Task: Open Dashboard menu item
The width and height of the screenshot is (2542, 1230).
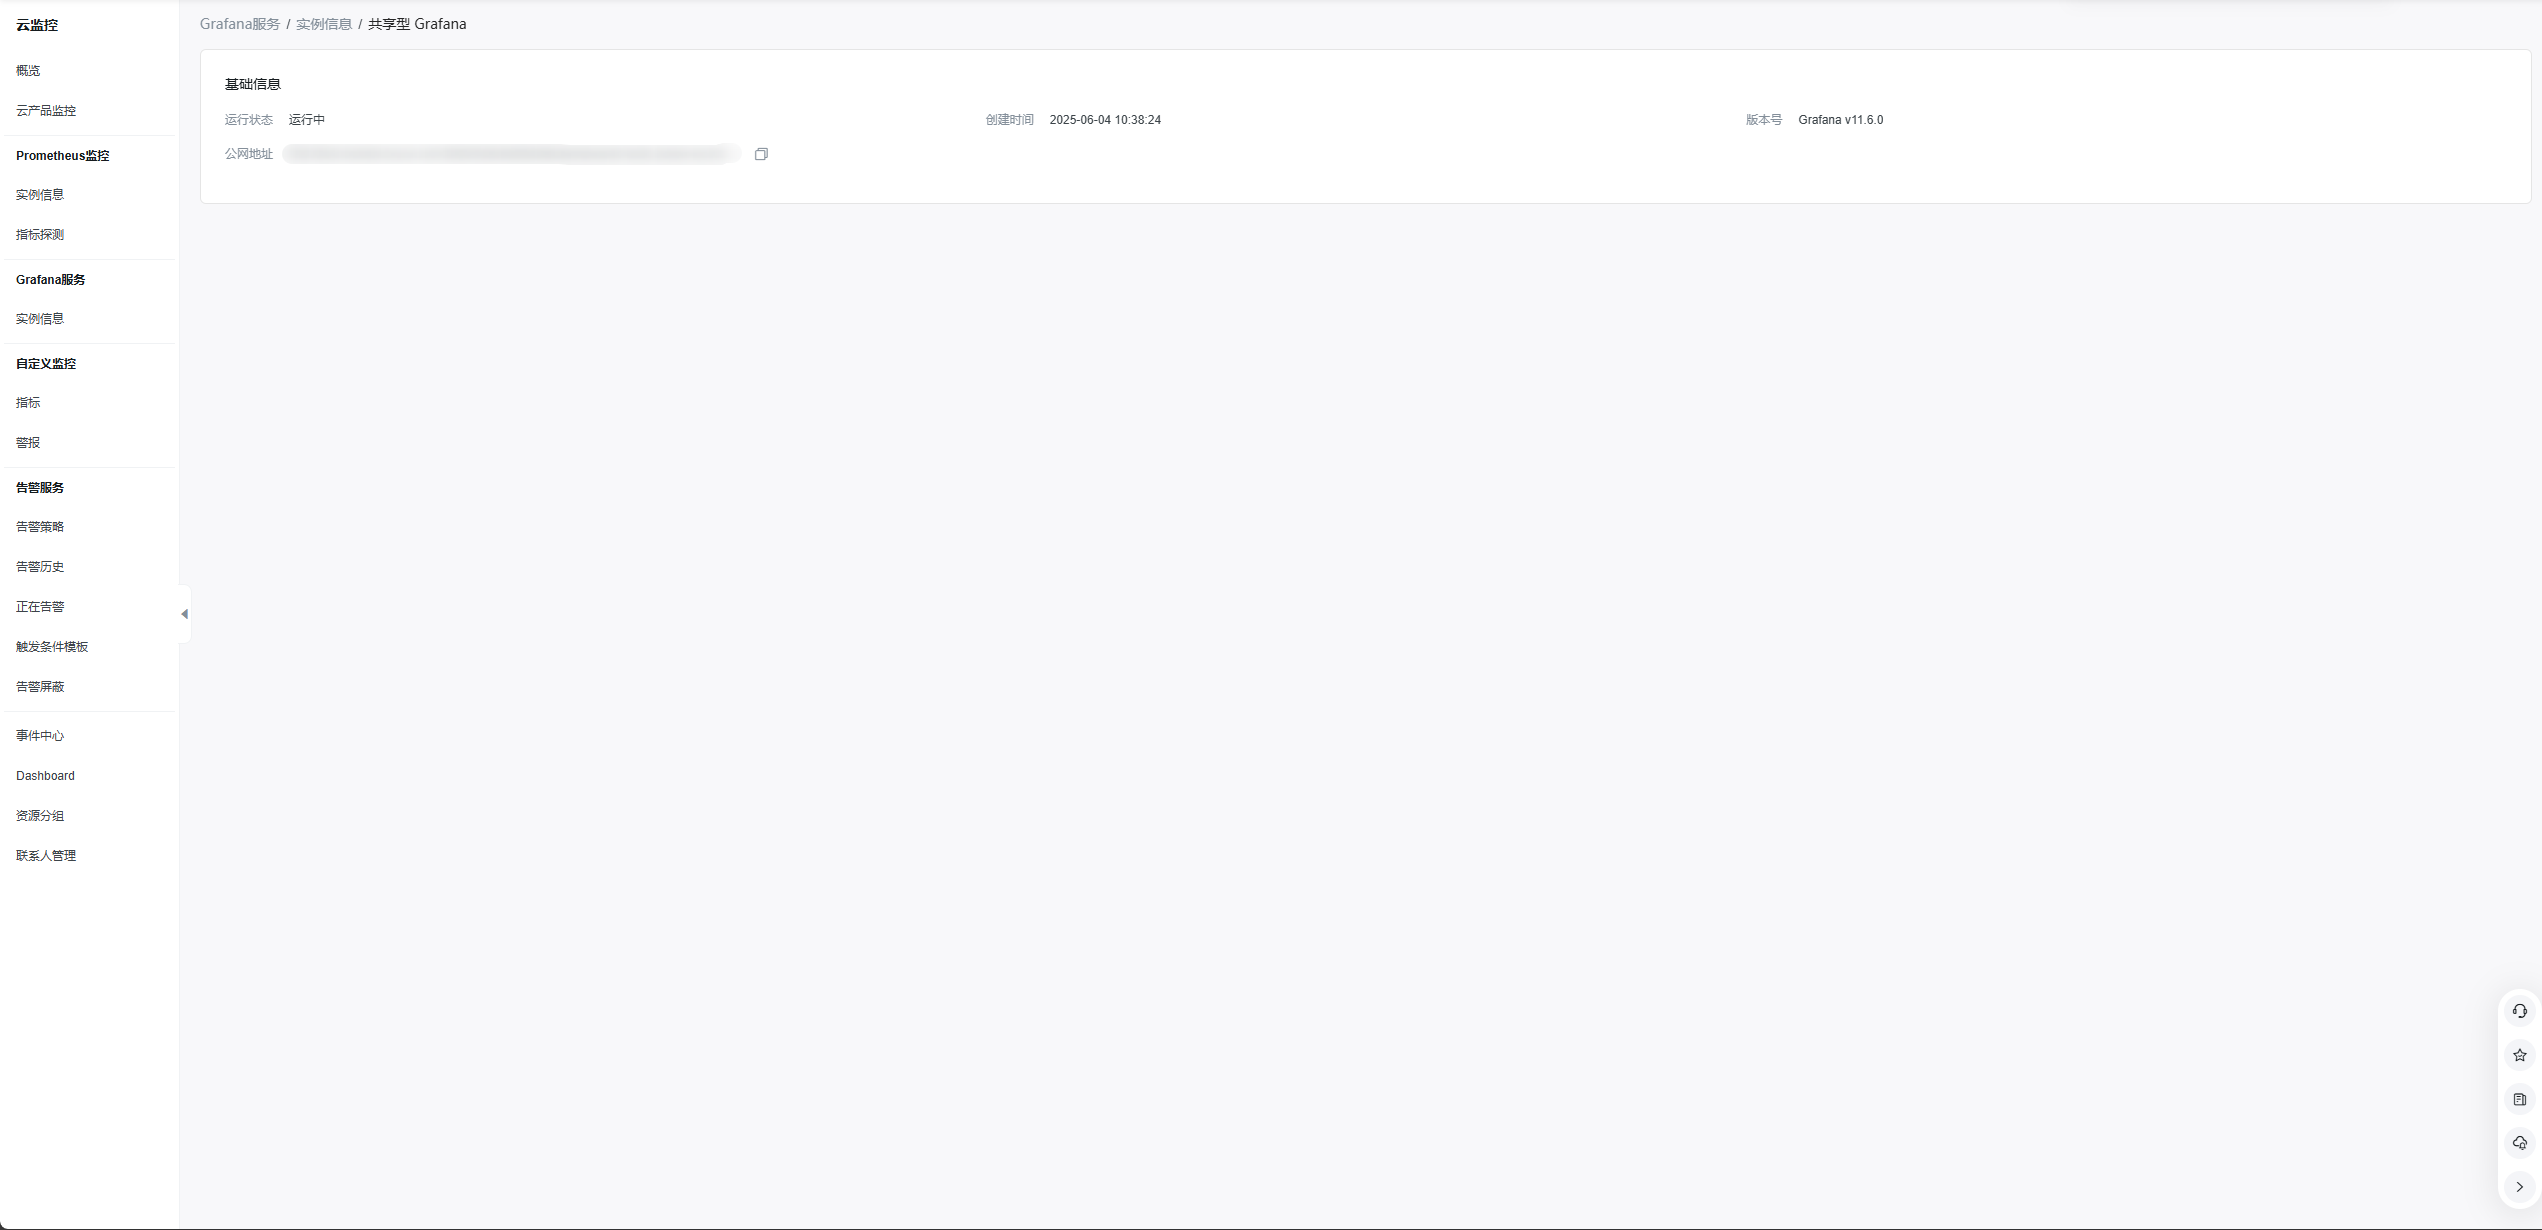Action: (45, 776)
